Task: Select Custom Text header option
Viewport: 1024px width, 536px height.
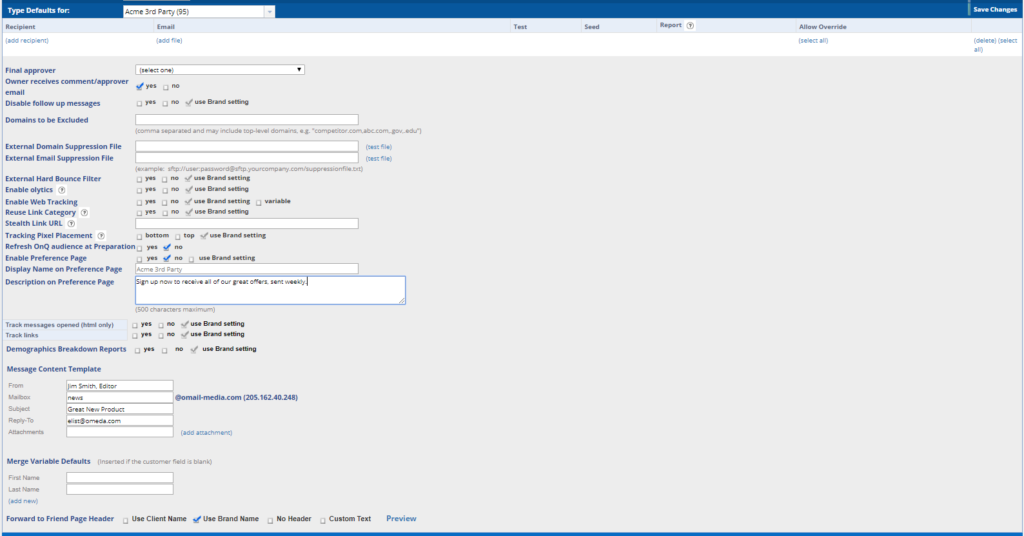Action: click(323, 520)
